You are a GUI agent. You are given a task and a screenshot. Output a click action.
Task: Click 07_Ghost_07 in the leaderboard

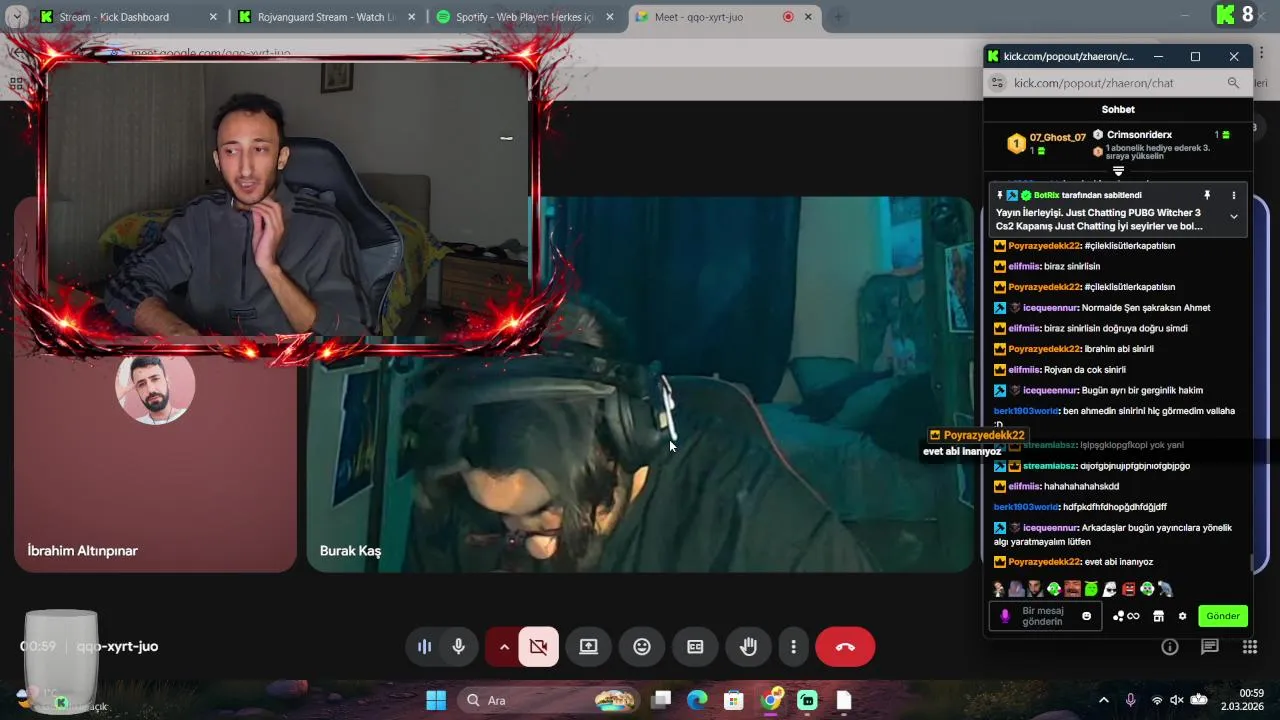pos(1058,138)
